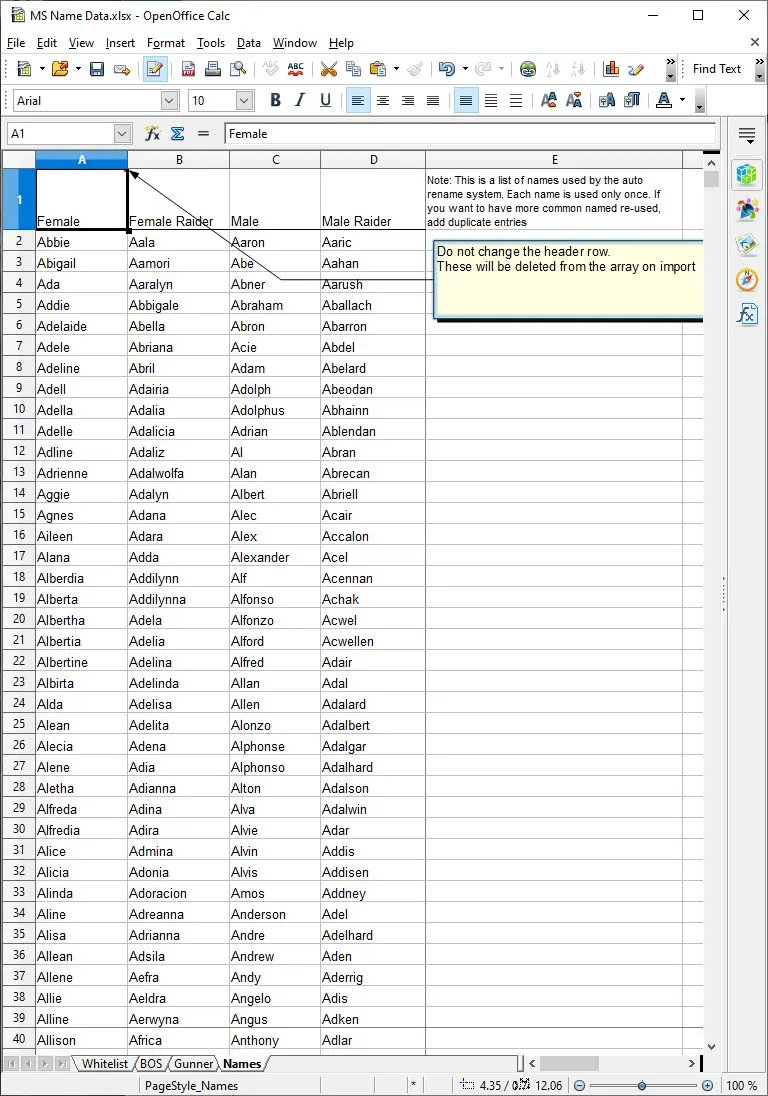Open the dropdown arrow beside the New icon

[x=42, y=68]
